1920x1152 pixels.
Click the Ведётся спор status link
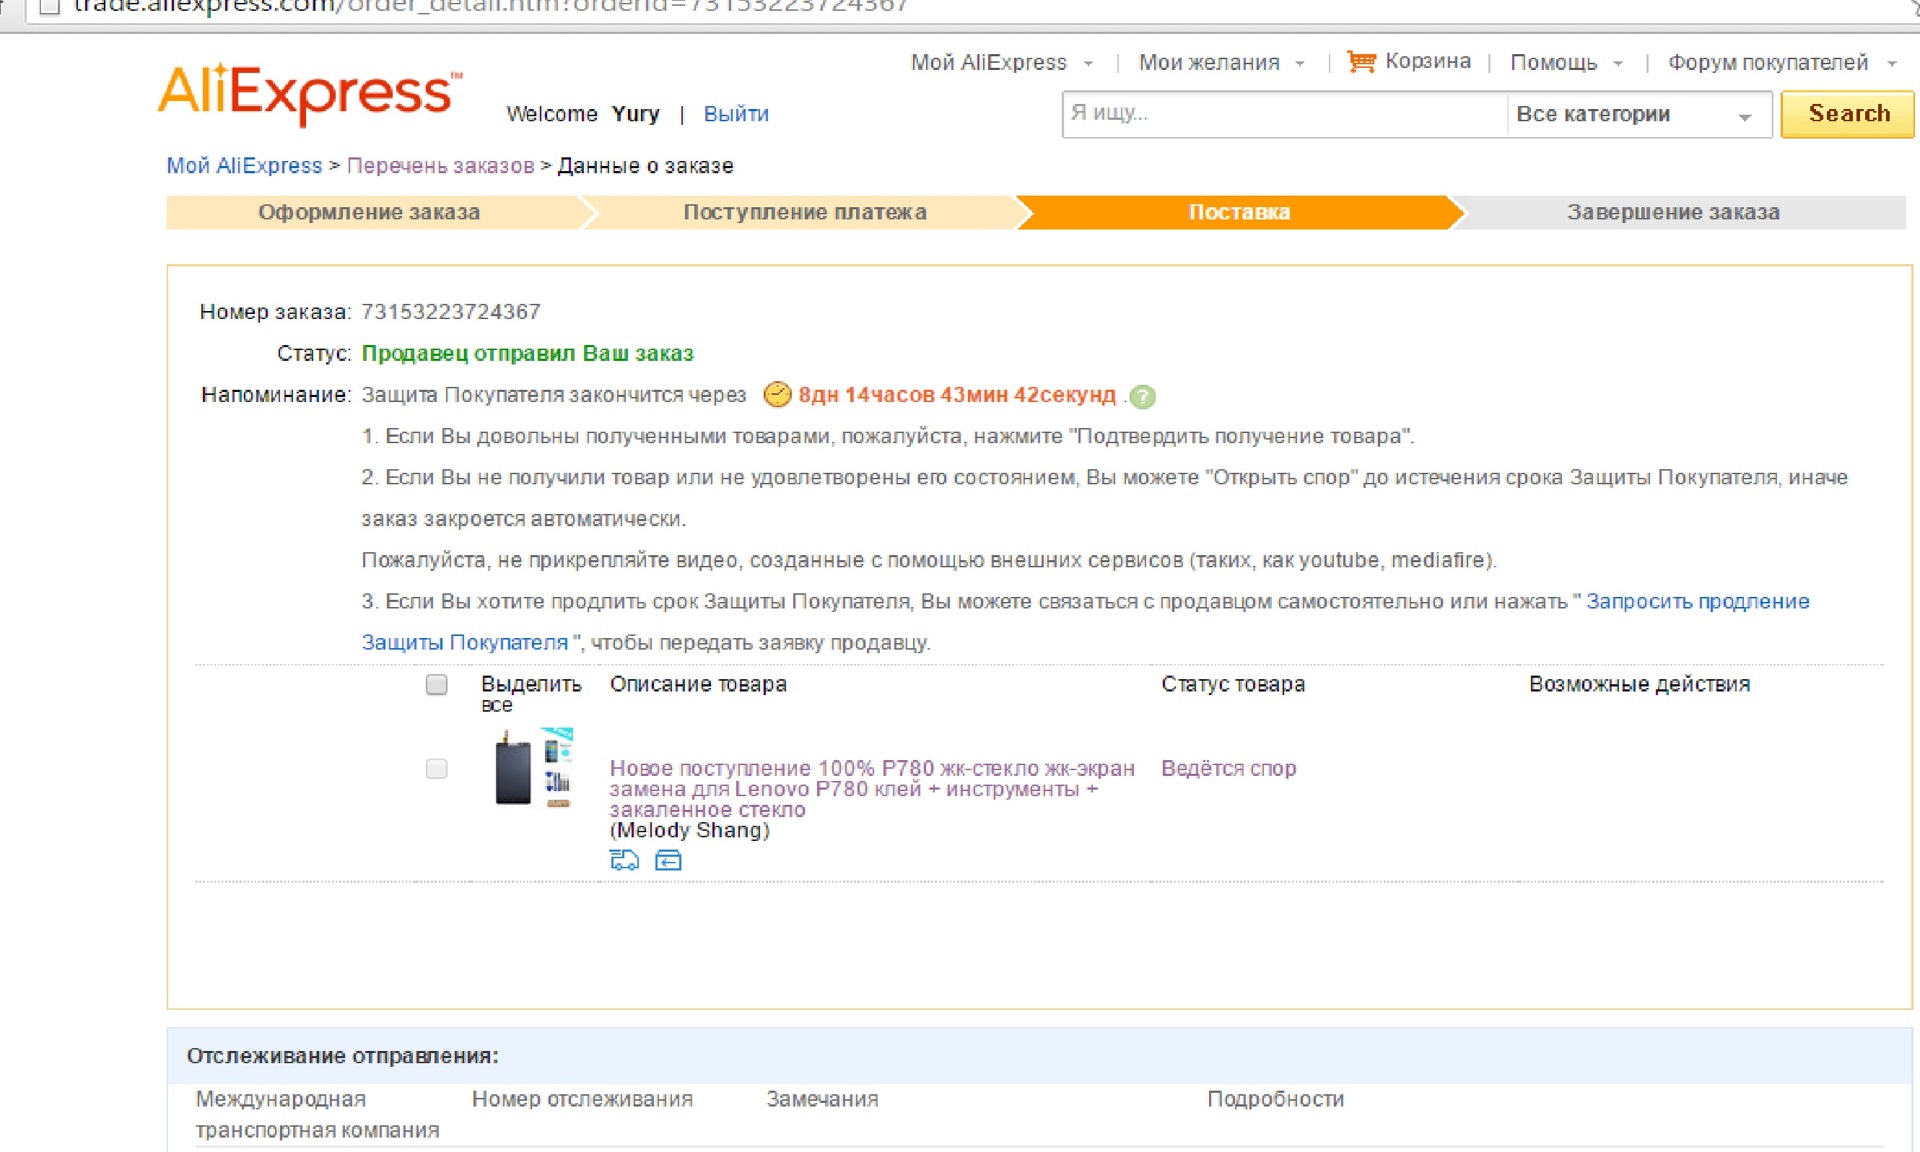point(1228,769)
